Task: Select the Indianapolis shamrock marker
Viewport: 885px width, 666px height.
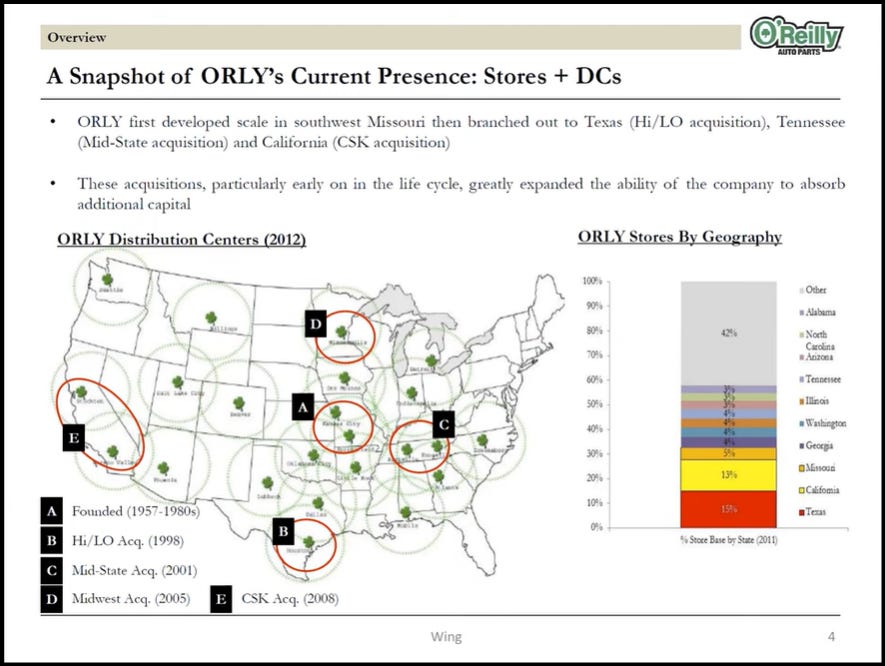Action: 411,393
